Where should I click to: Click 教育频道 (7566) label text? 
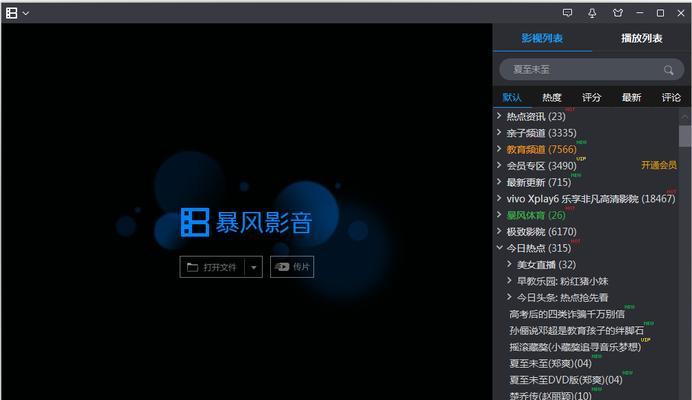click(542, 149)
